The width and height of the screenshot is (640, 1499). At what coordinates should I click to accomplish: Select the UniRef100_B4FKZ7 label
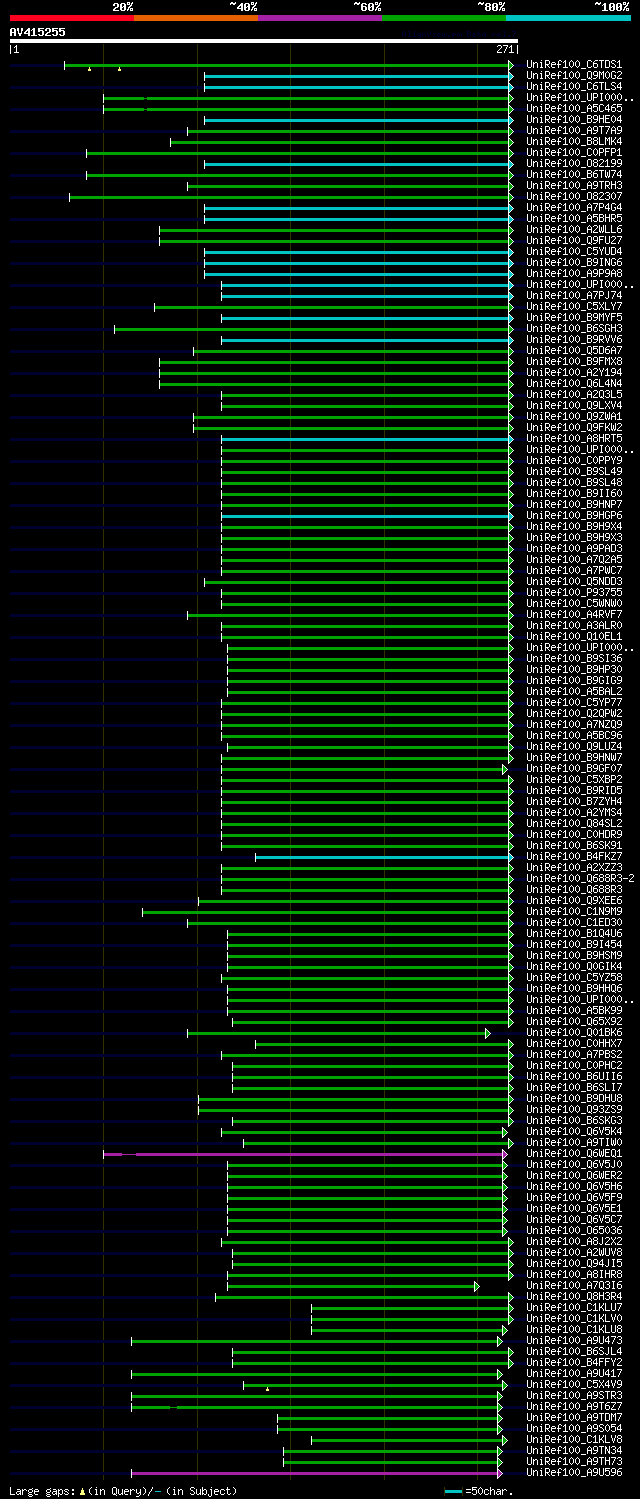pyautogui.click(x=573, y=857)
